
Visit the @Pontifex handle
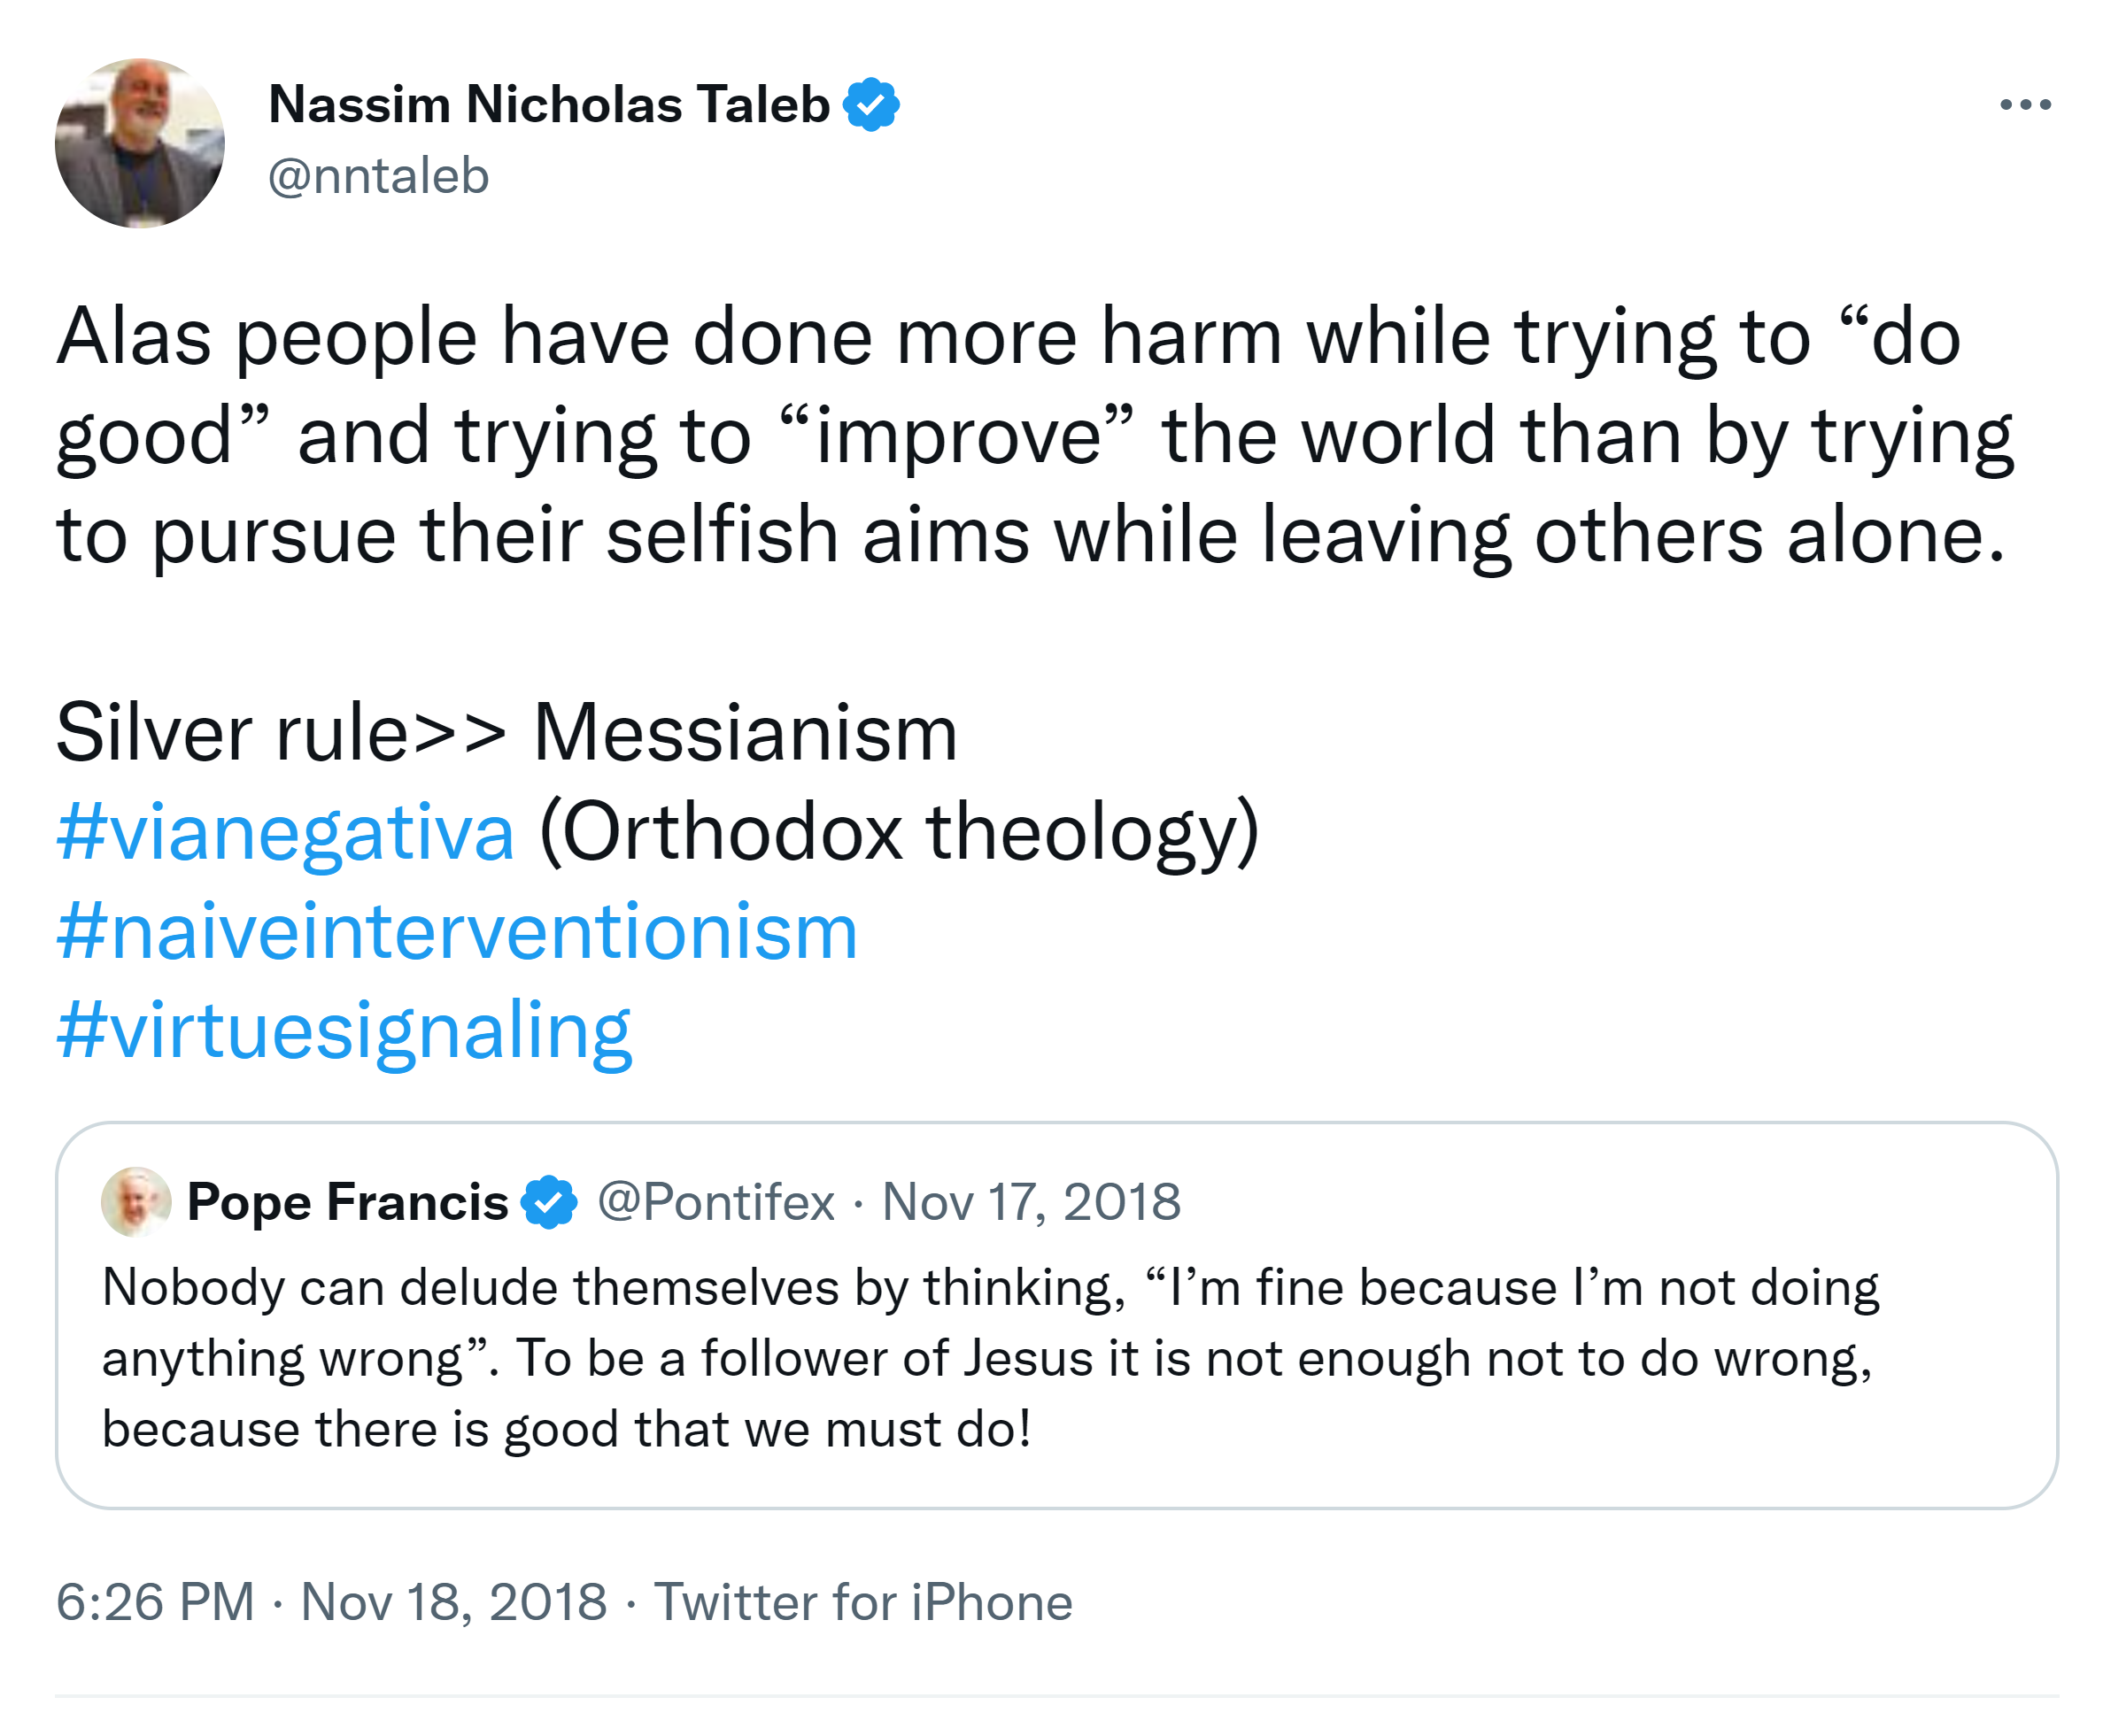(x=715, y=1201)
